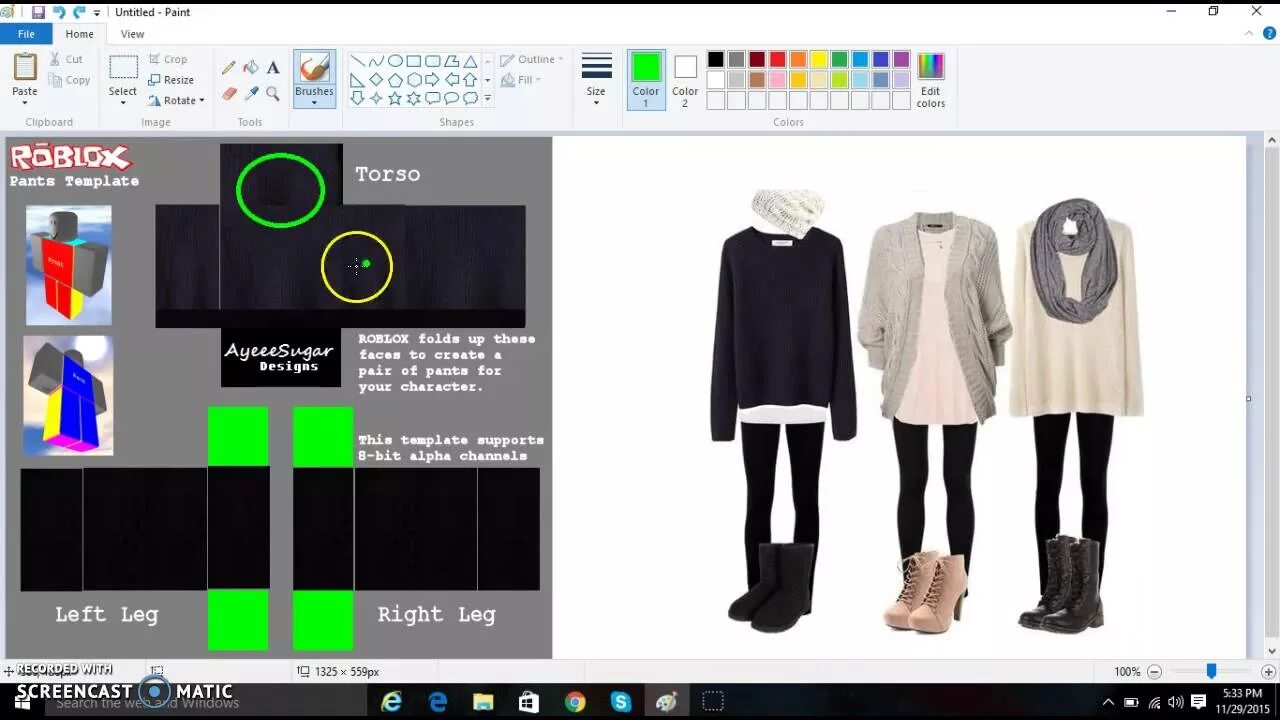Viewport: 1280px width, 720px height.
Task: Choose the Fill with color bucket tool
Action: tap(251, 68)
